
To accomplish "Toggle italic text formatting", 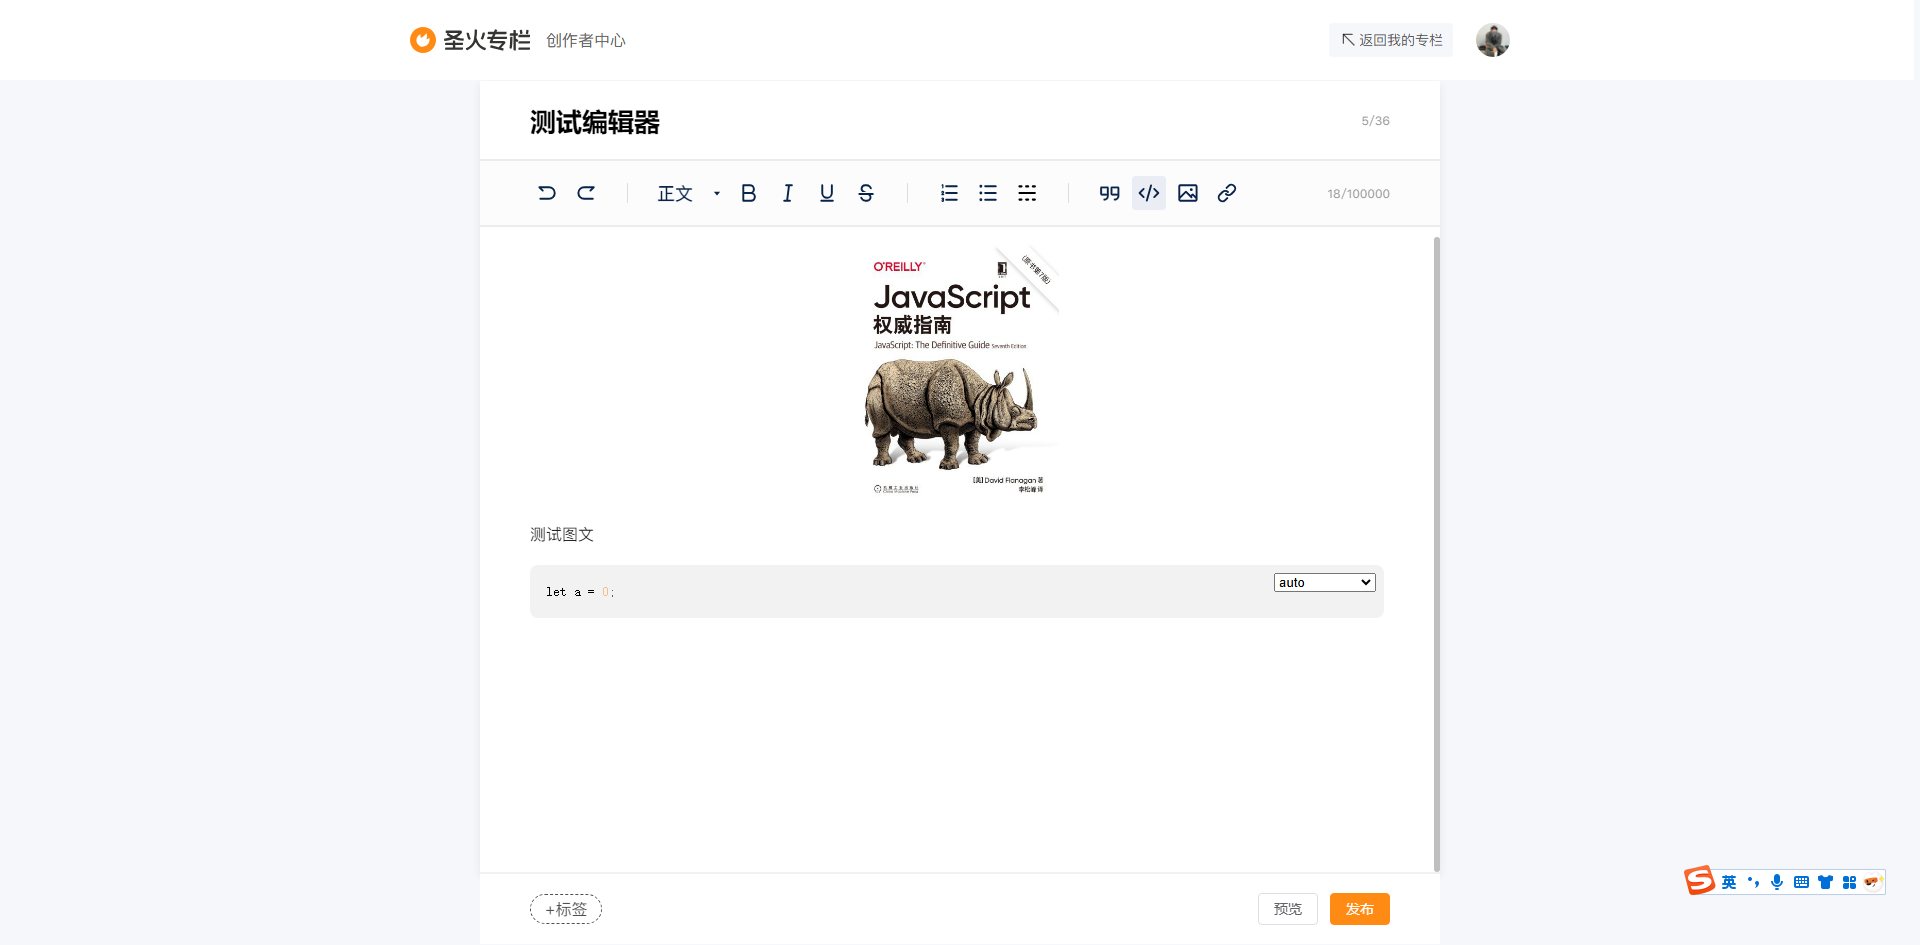I will tap(788, 193).
